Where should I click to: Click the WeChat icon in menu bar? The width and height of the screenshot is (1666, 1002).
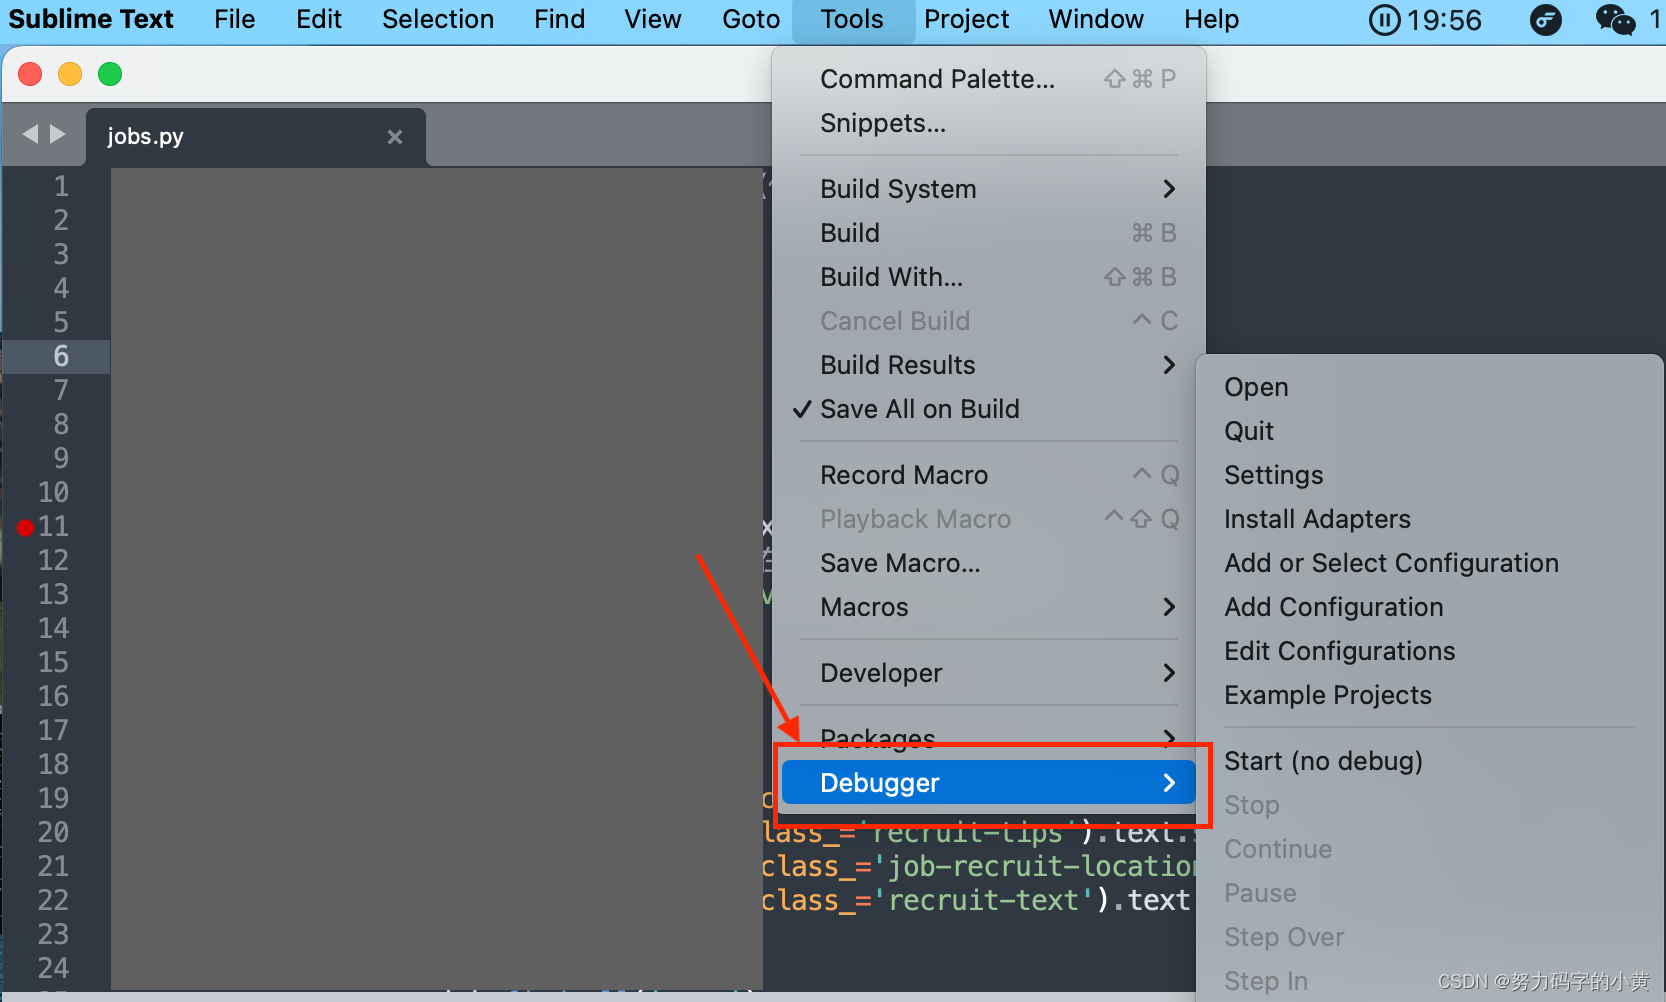[1614, 20]
